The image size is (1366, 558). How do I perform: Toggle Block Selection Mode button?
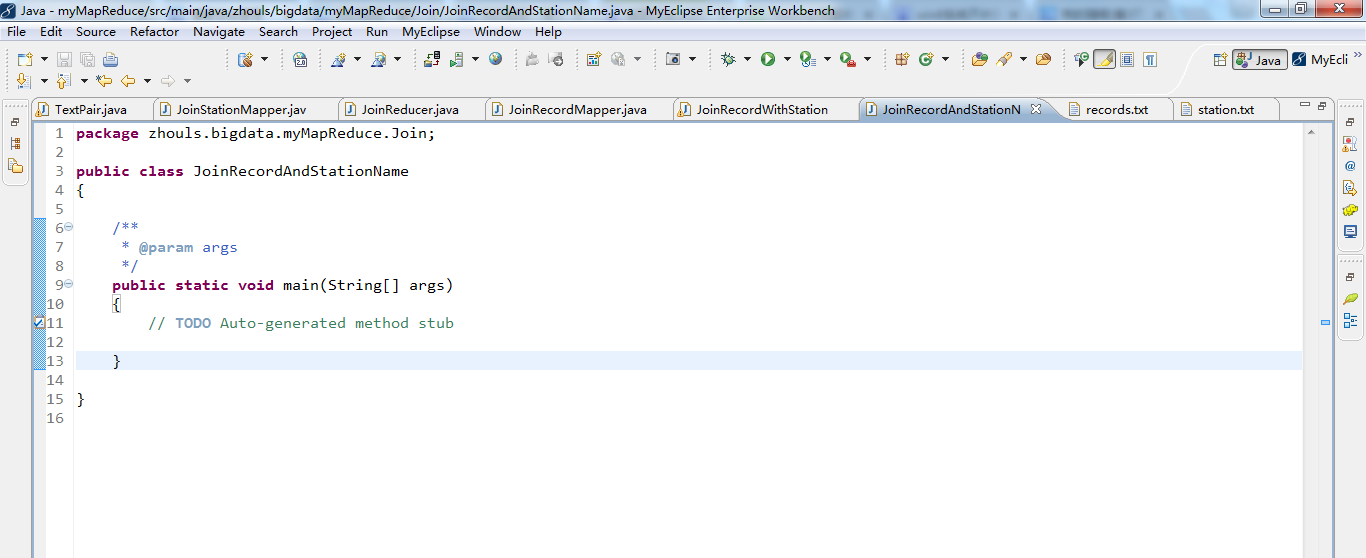[1127, 60]
